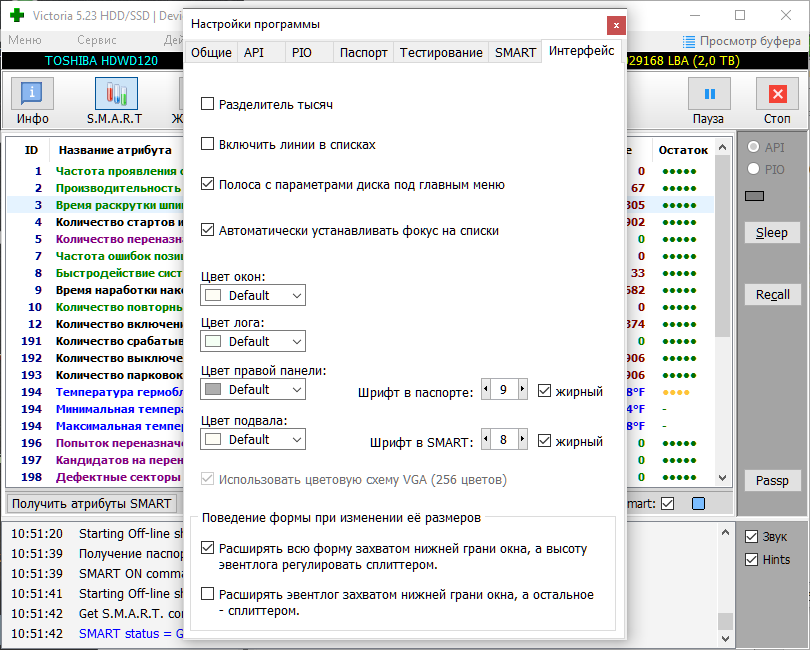Decrease Шрифт в SMART font size
The width and height of the screenshot is (810, 650).
click(486, 439)
